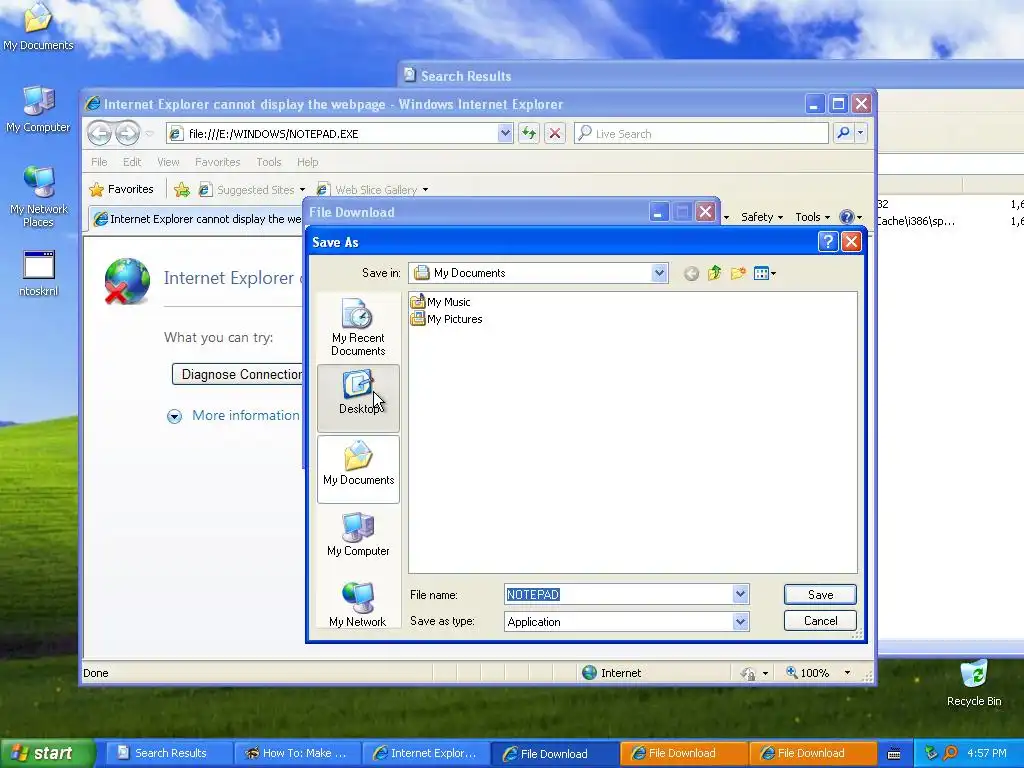Image resolution: width=1024 pixels, height=768 pixels.
Task: Expand the address bar history dropdown
Action: (x=505, y=133)
